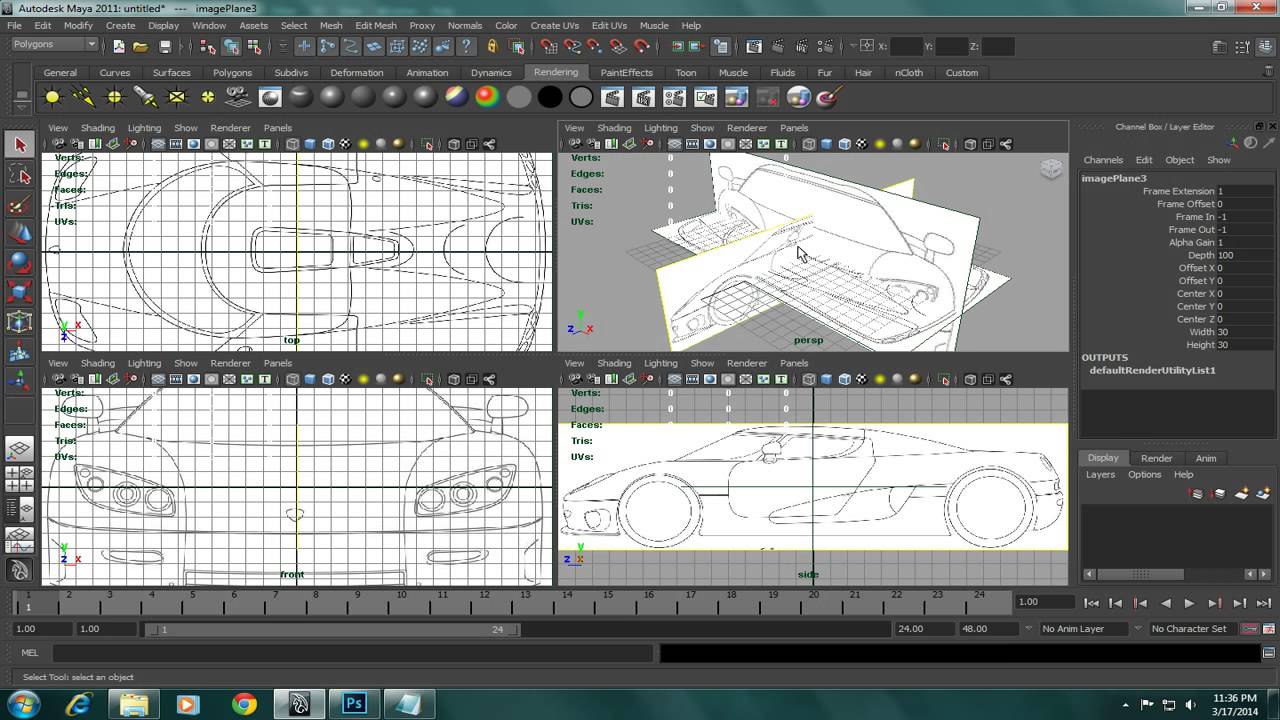Open Shading menu in top viewport

[98, 128]
